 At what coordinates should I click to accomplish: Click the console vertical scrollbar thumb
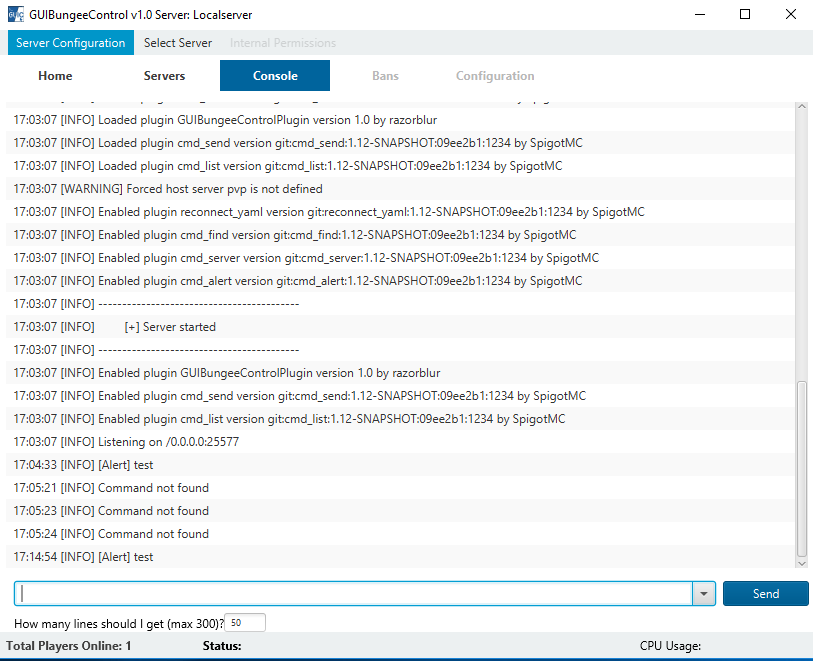pos(801,468)
